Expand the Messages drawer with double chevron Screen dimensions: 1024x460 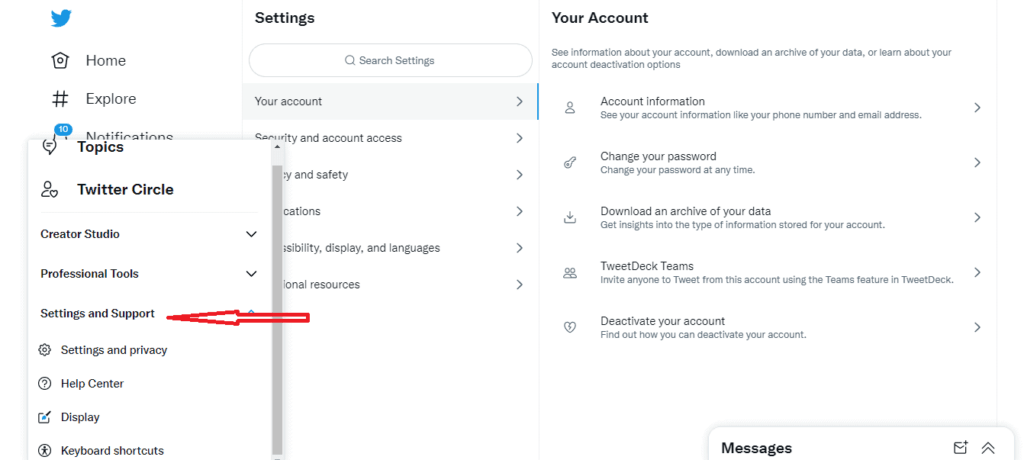point(988,448)
